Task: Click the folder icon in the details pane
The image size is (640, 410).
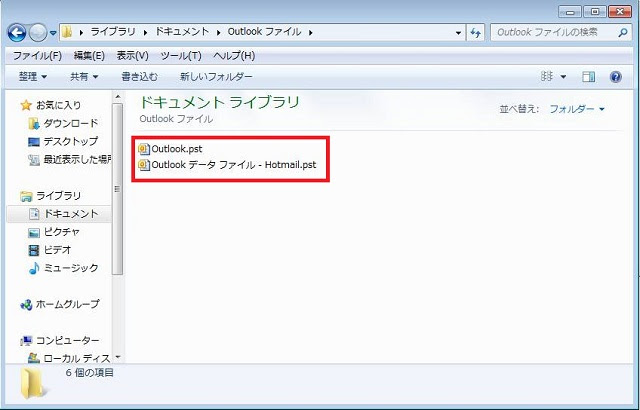Action: (x=33, y=383)
